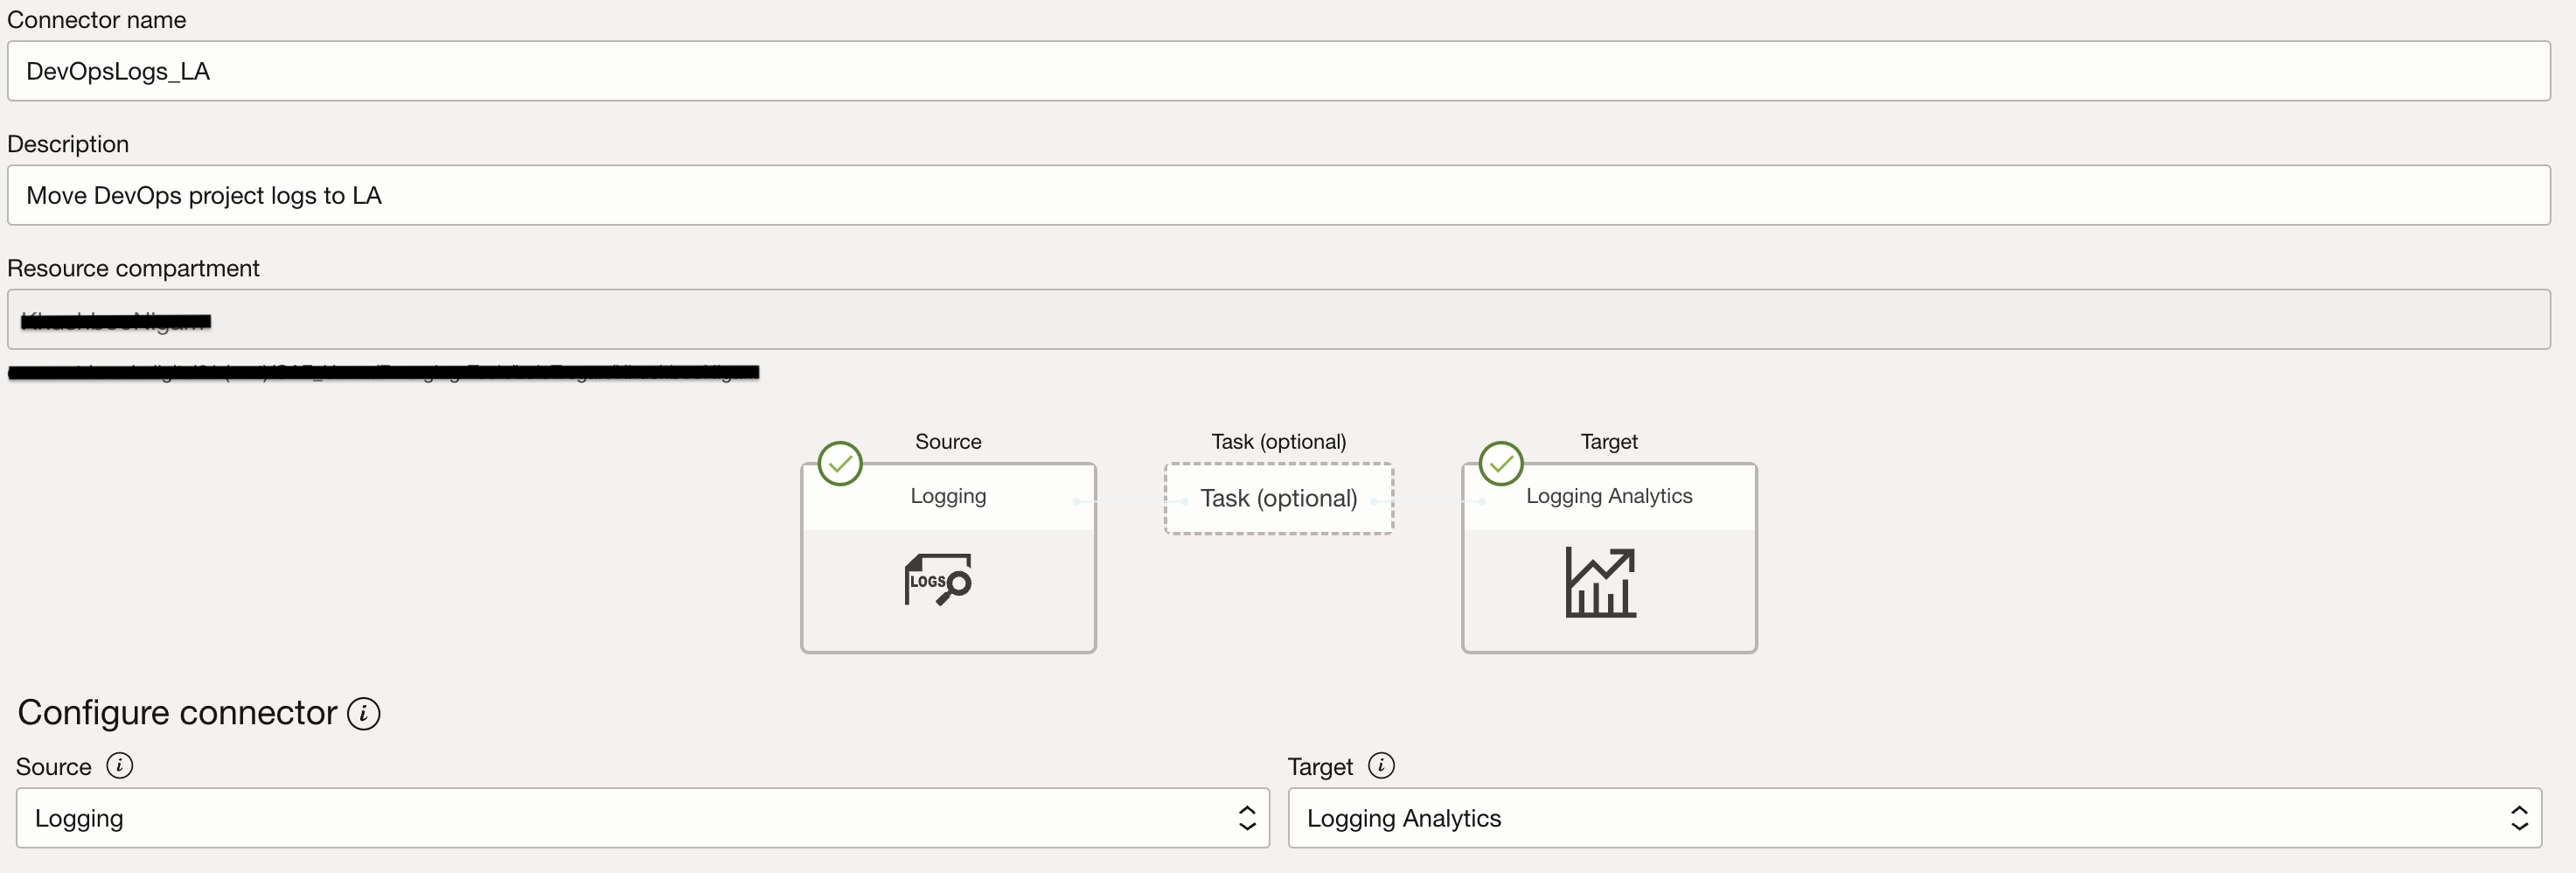Select the Logging title in Source card
Viewport: 2576px width, 873px height.
pos(948,496)
